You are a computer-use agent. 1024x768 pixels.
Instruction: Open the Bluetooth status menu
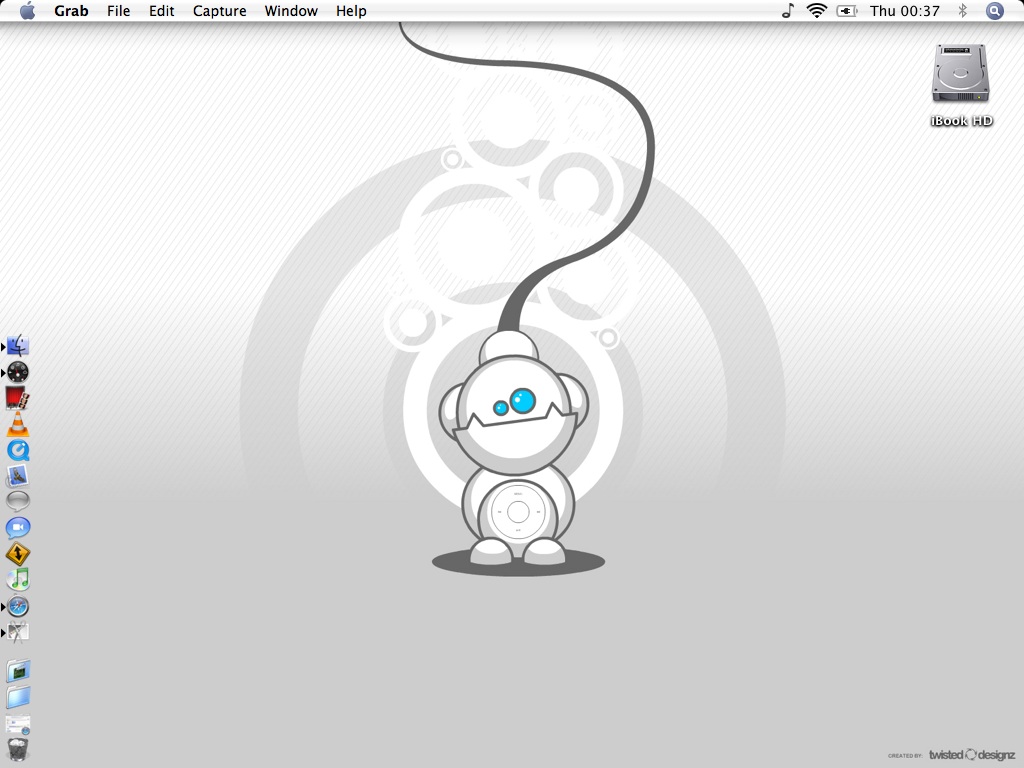coord(962,10)
